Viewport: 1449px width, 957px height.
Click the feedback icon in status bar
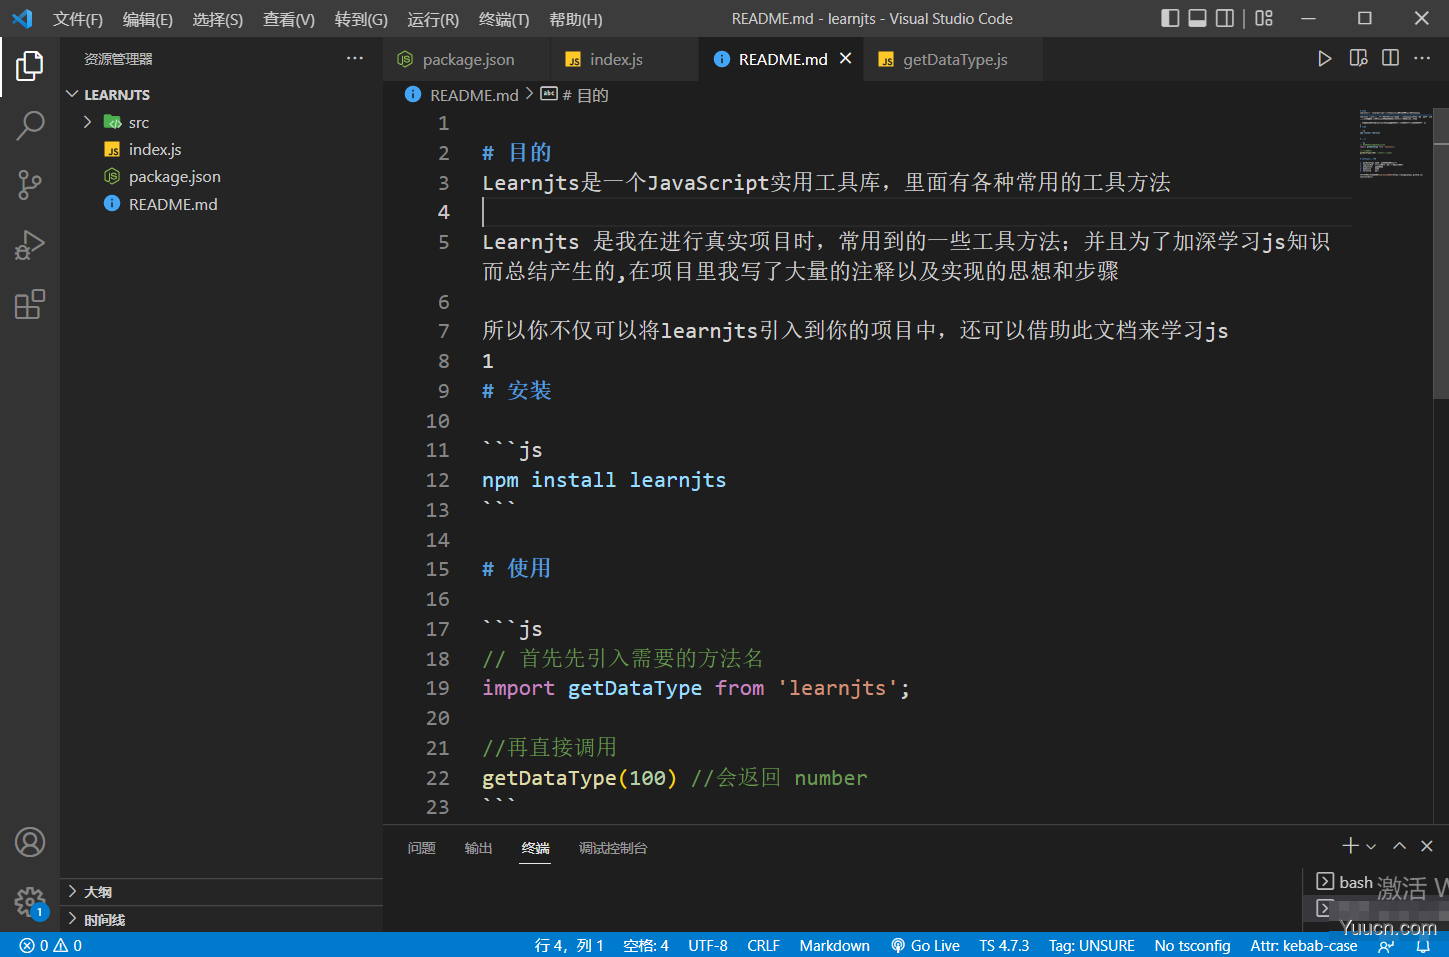click(x=1386, y=945)
